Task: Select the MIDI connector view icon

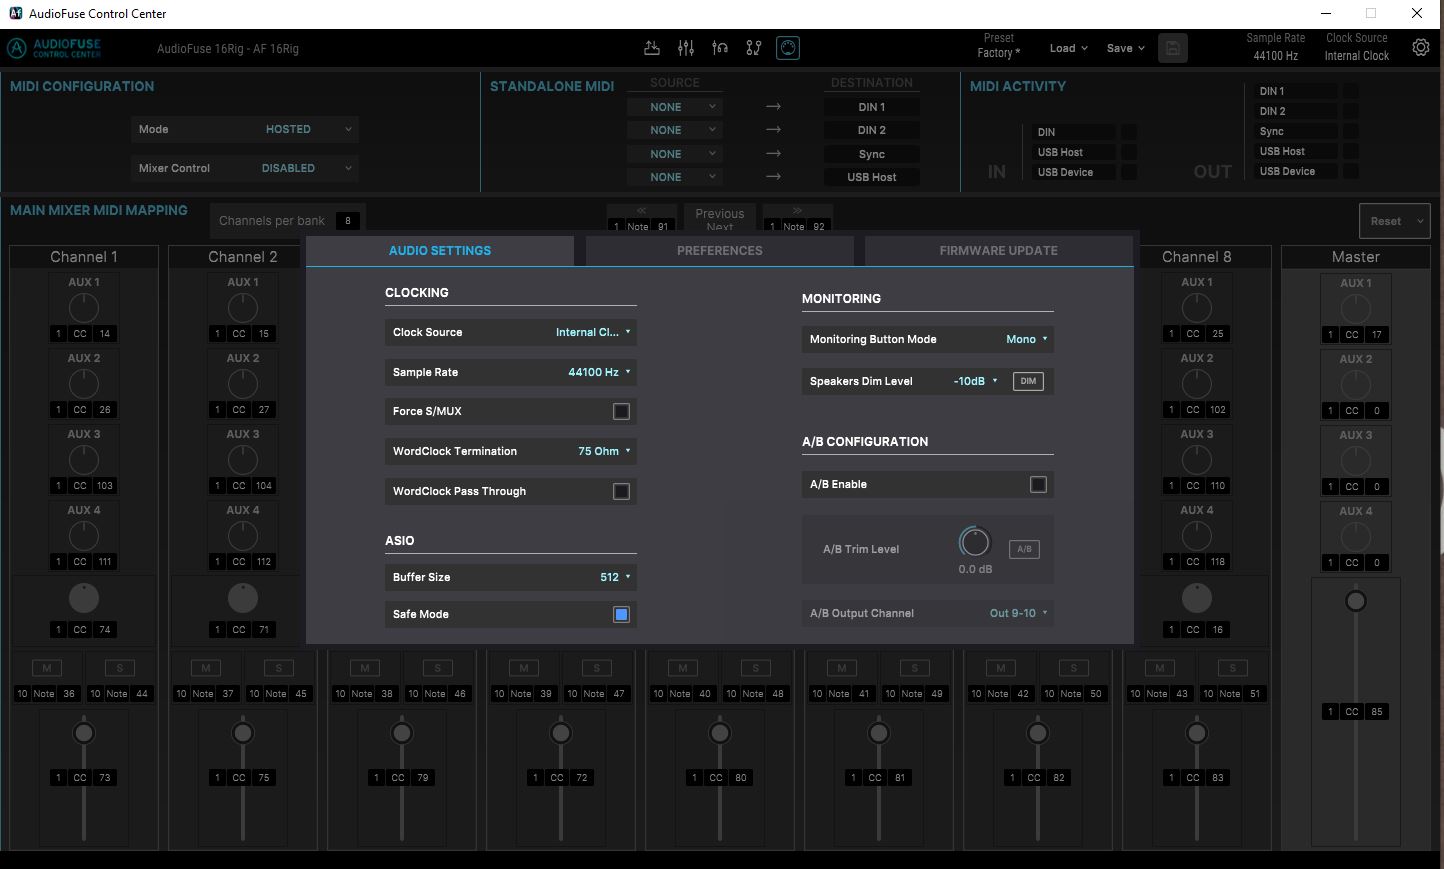Action: coord(788,48)
